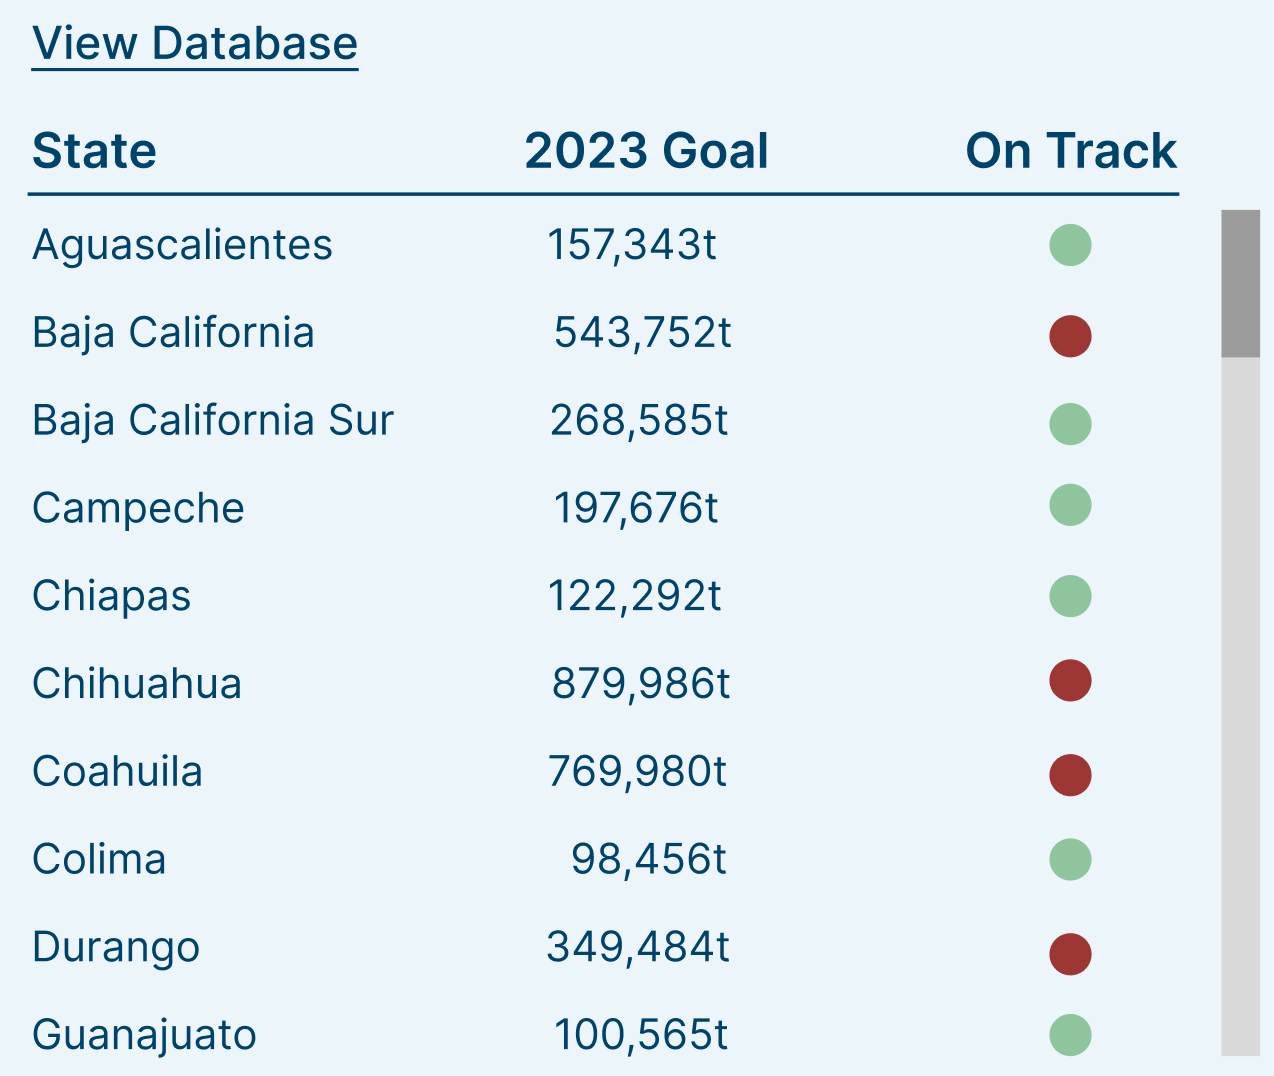Click the table's vertical scrollbar thumb
This screenshot has height=1076, width=1274.
click(1240, 284)
